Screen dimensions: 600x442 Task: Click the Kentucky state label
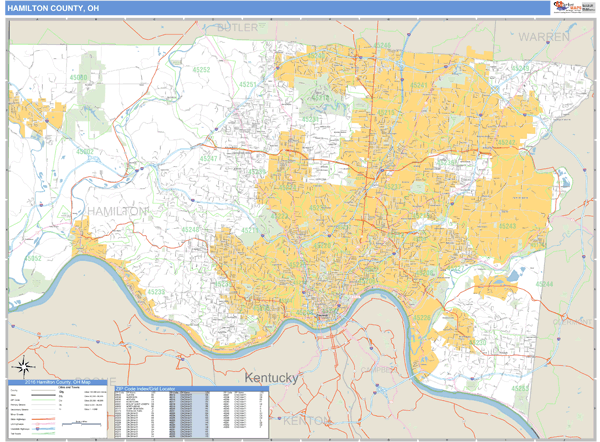coord(272,378)
